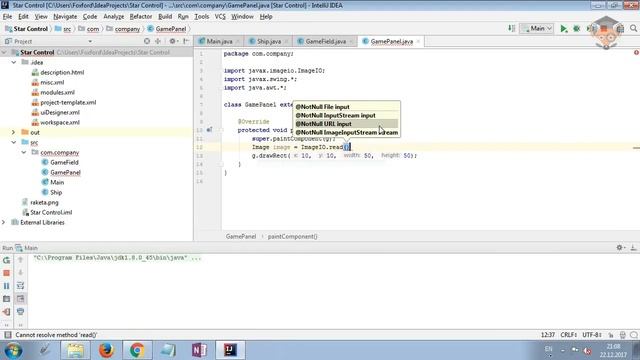Click CRLF line separator in status bar
Screen dimensions: 640x360
coord(568,335)
